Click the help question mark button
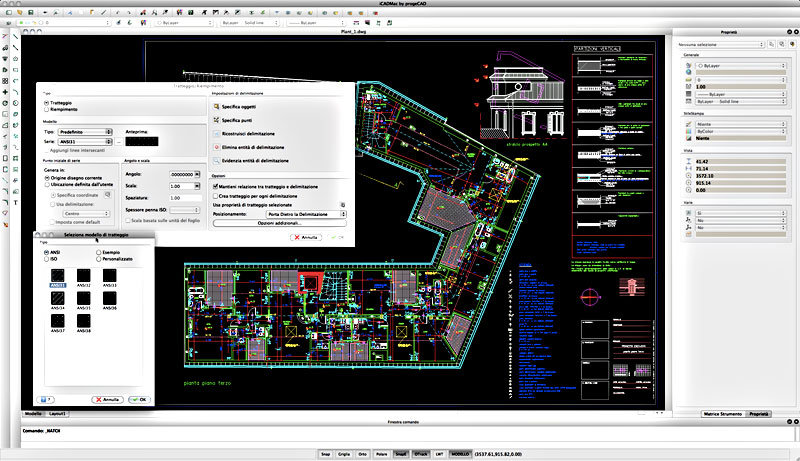 coord(47,398)
